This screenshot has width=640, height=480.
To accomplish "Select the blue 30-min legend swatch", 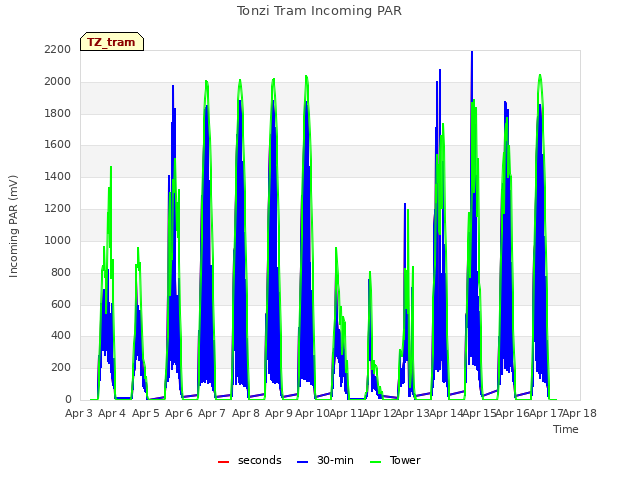I will pyautogui.click(x=302, y=461).
